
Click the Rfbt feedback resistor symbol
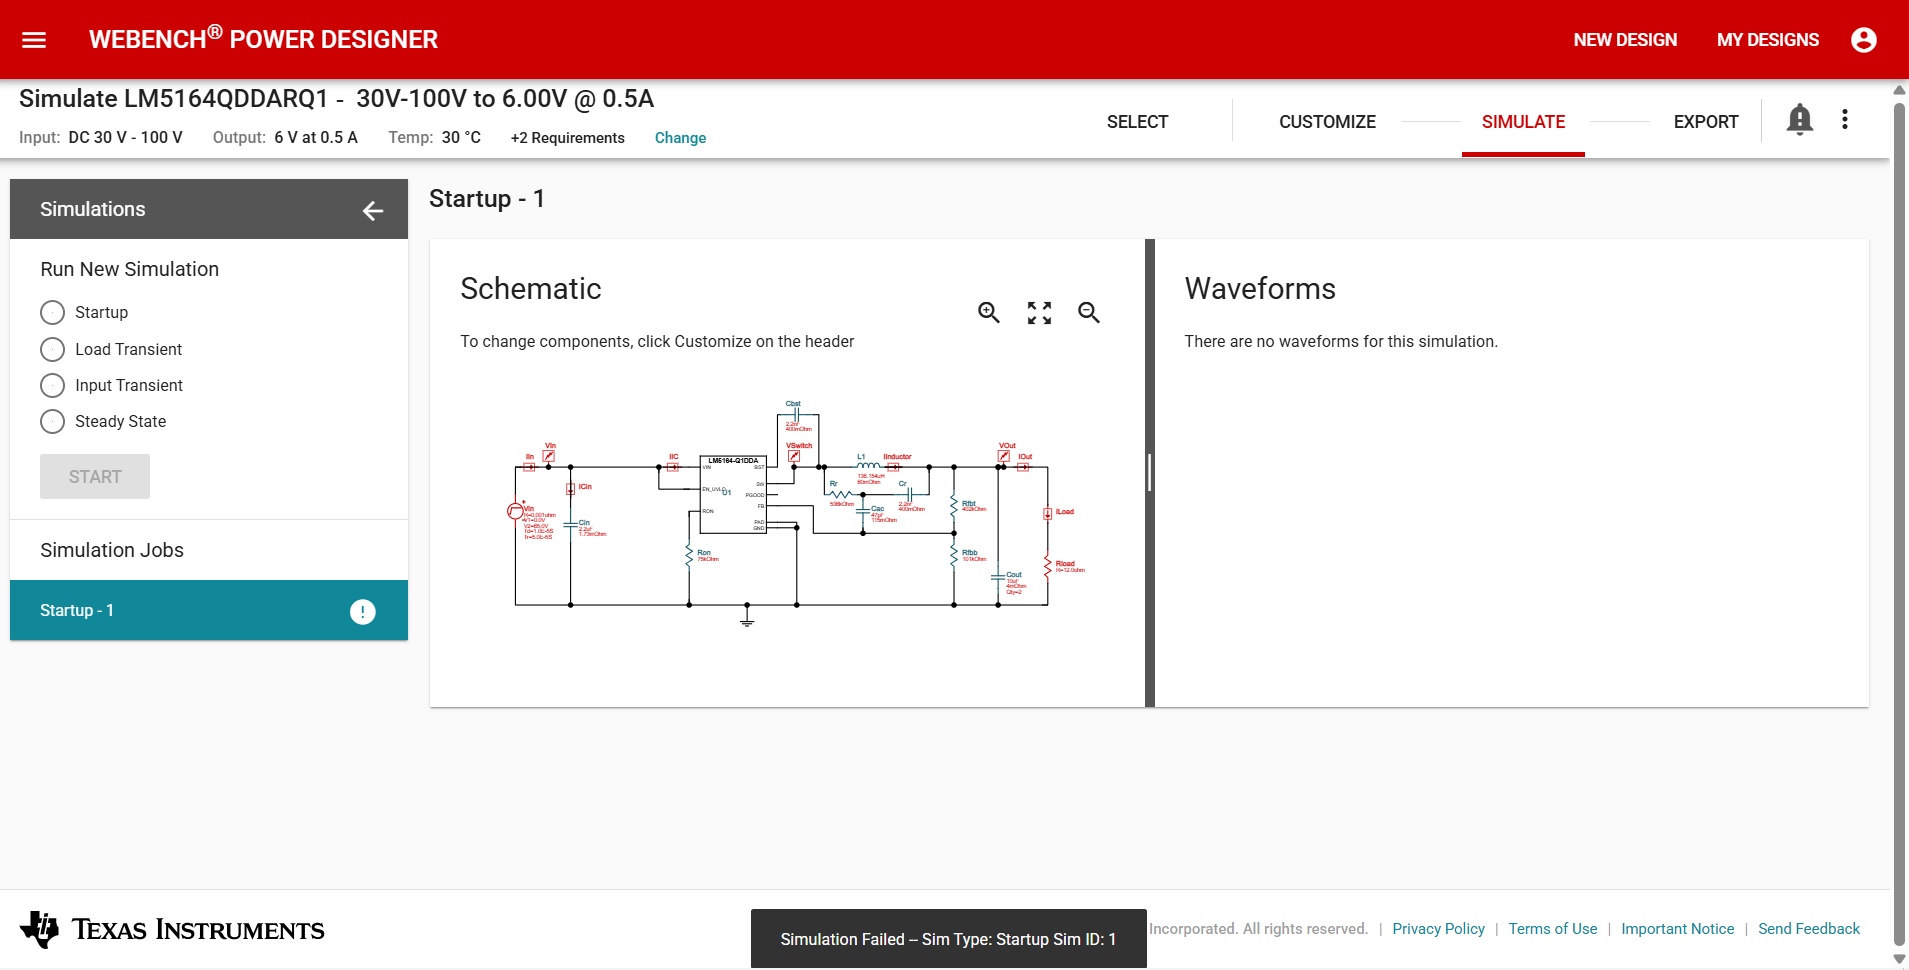click(x=954, y=506)
